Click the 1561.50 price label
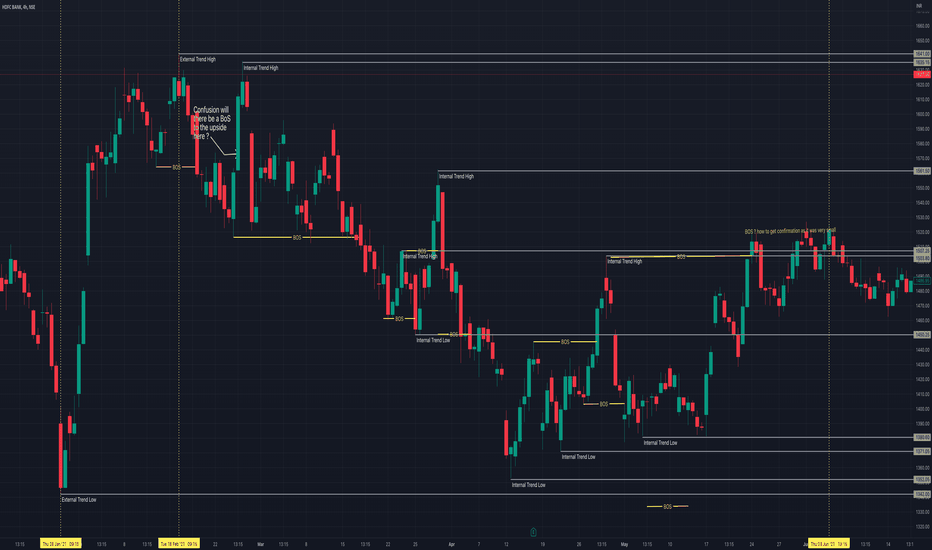Screen dimensions: 932x550 922,171
